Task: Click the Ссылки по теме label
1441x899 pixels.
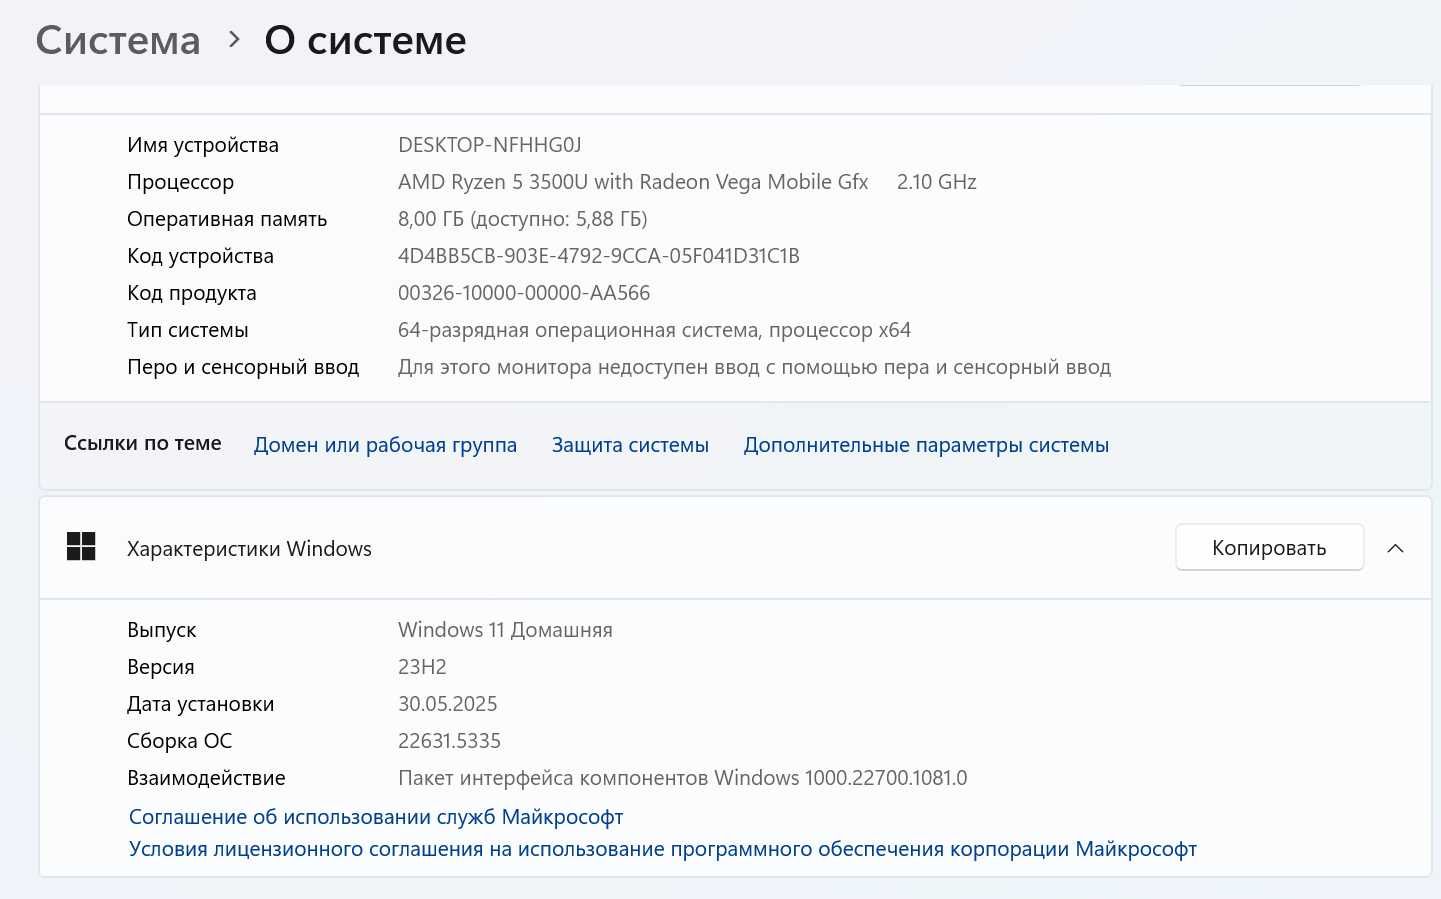Action: (143, 443)
